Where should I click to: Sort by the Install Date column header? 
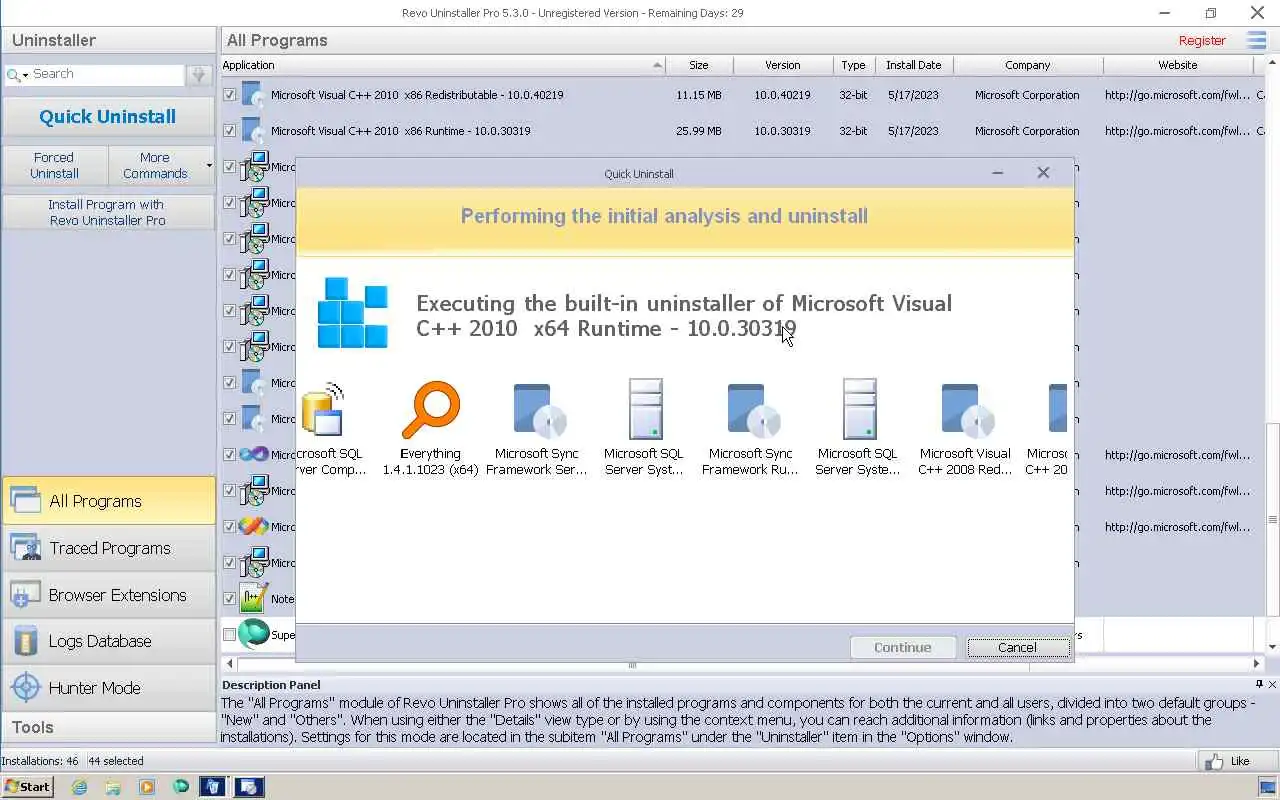click(914, 65)
